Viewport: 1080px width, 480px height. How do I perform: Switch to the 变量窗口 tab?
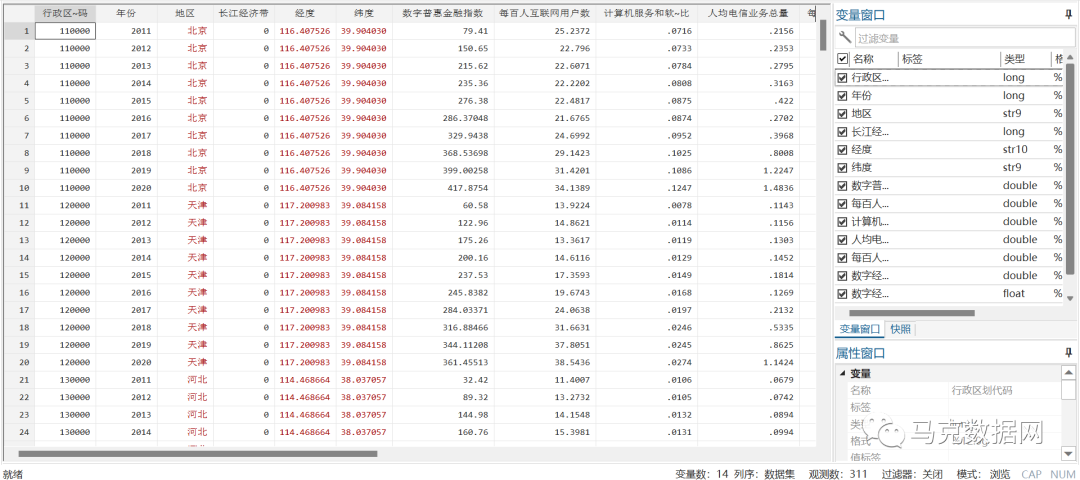860,329
